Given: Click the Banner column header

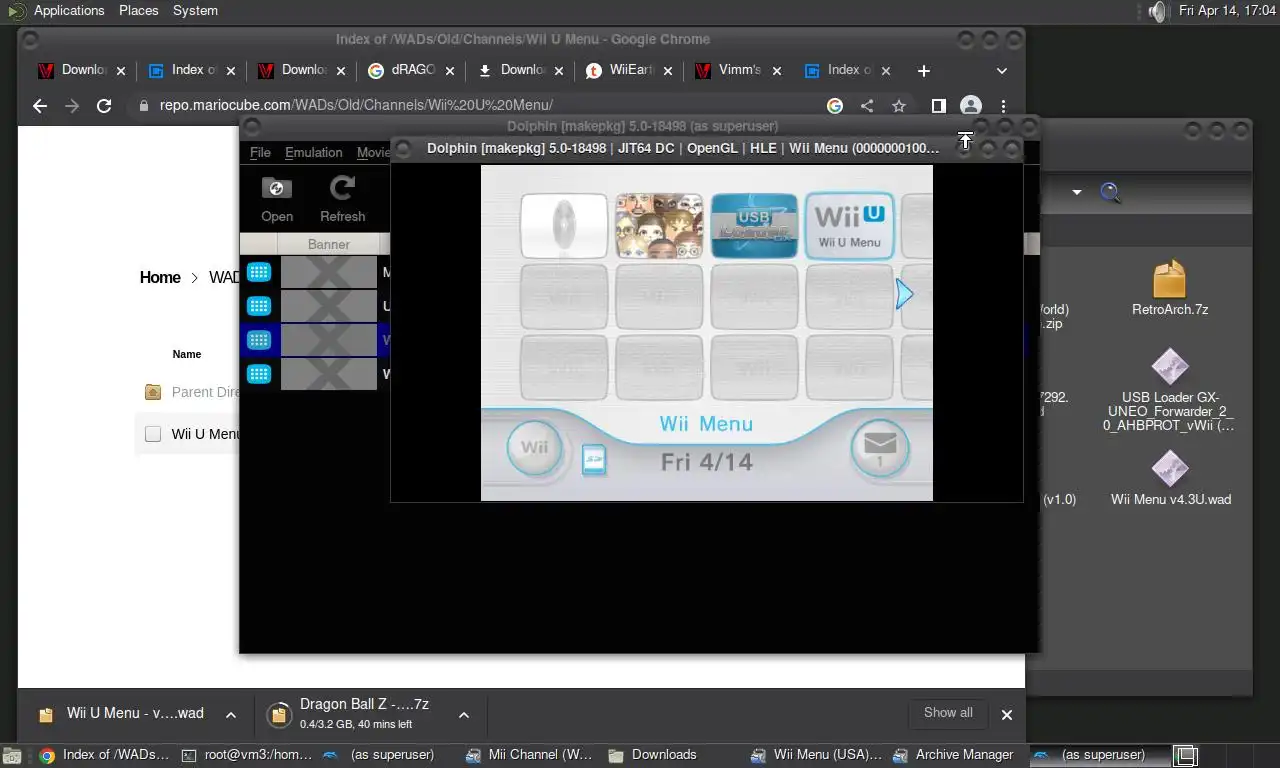Looking at the screenshot, I should (x=329, y=244).
